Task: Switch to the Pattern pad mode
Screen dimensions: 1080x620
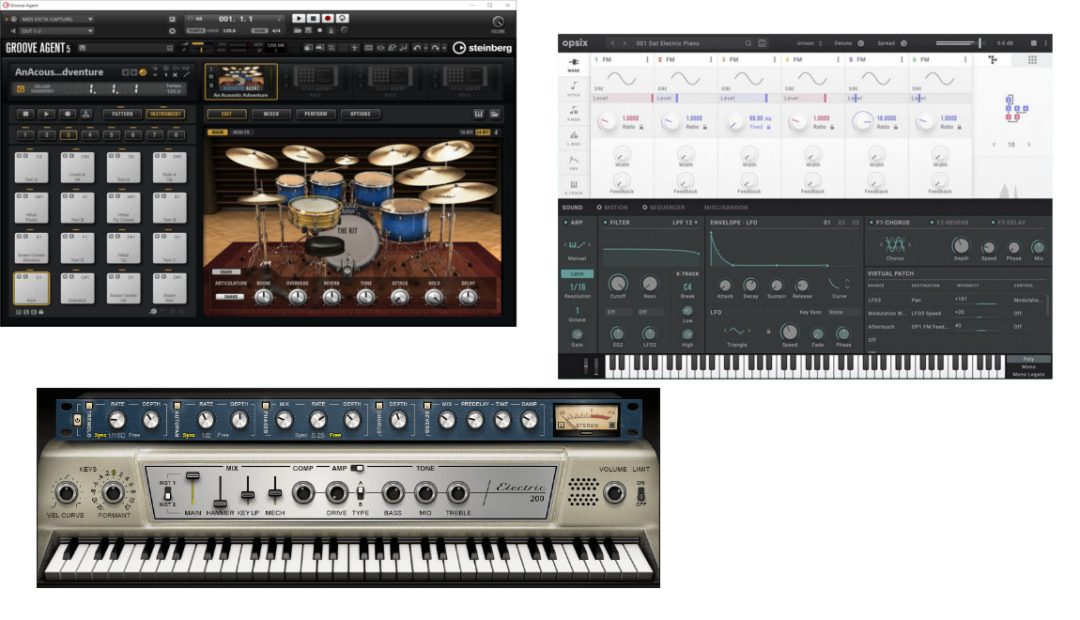Action: [123, 114]
